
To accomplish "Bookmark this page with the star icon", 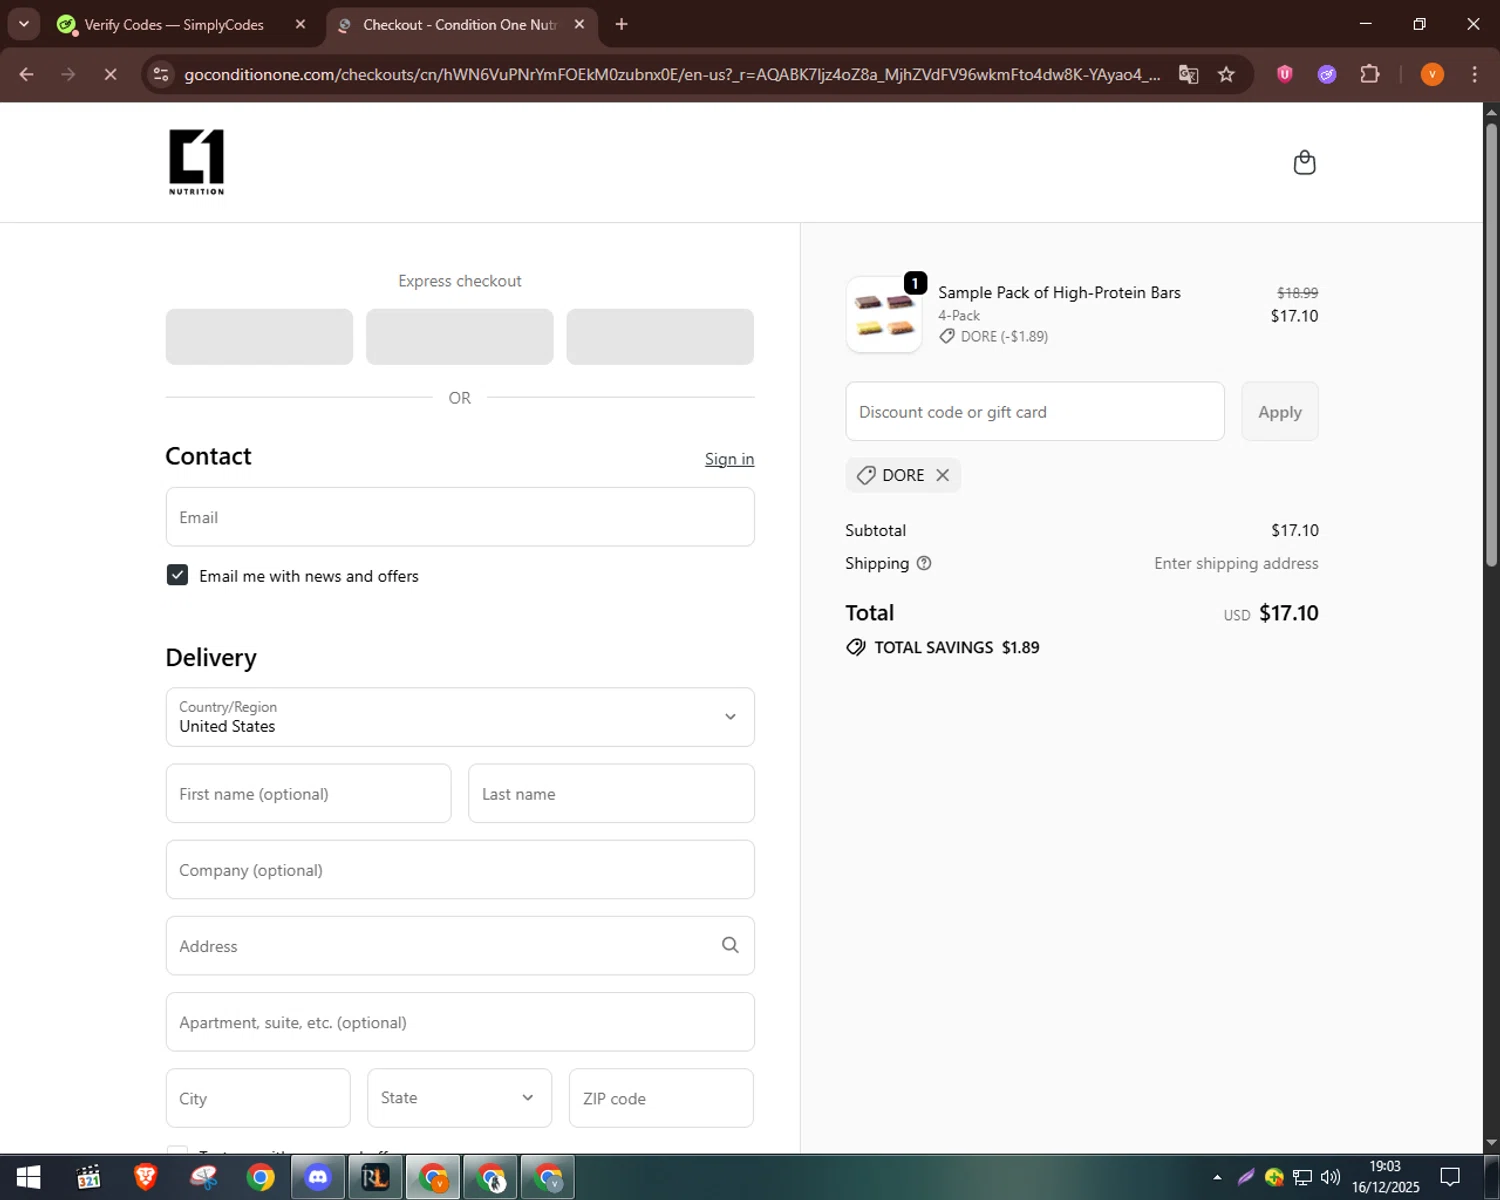I will [1226, 74].
